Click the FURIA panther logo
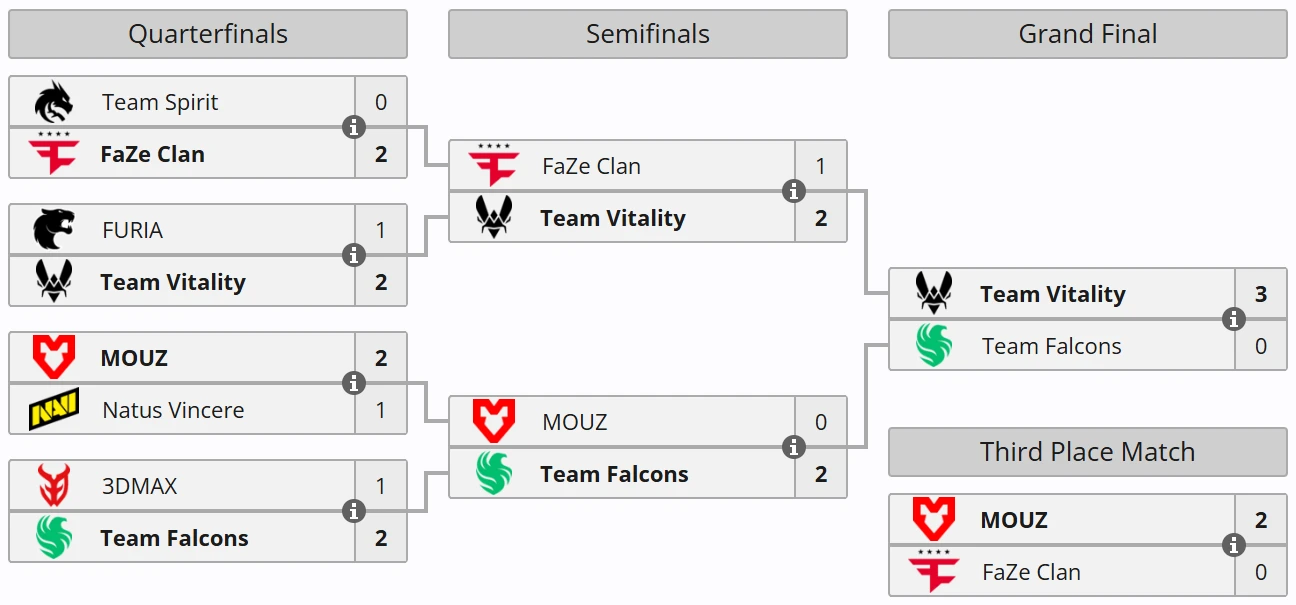This screenshot has height=605, width=1296. tap(53, 230)
